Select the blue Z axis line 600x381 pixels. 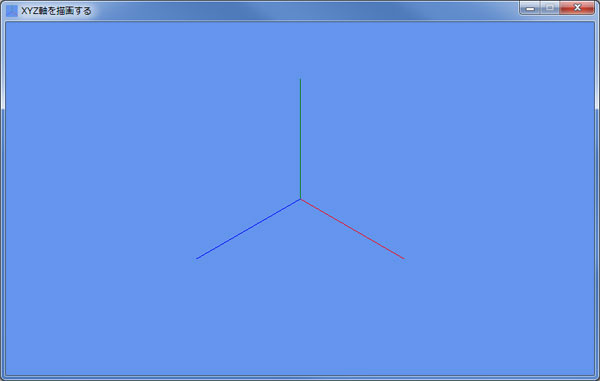(x=248, y=229)
